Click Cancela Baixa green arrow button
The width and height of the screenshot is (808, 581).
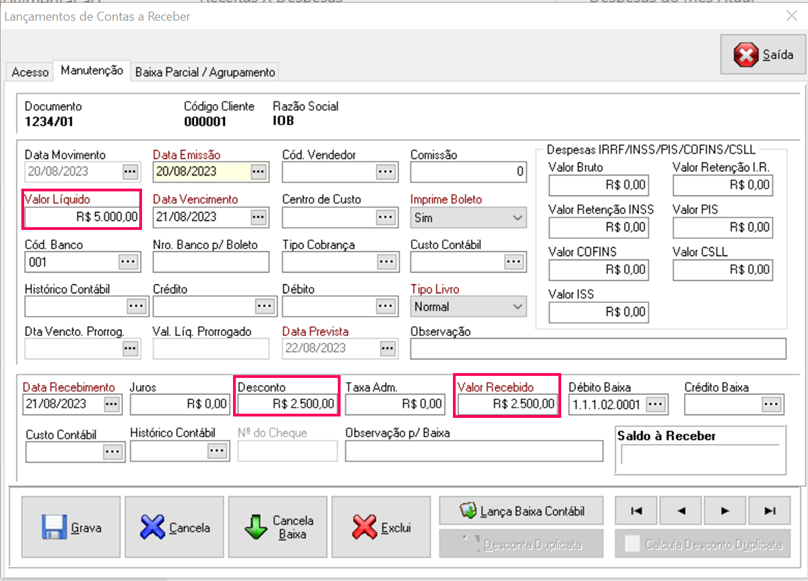click(x=277, y=527)
